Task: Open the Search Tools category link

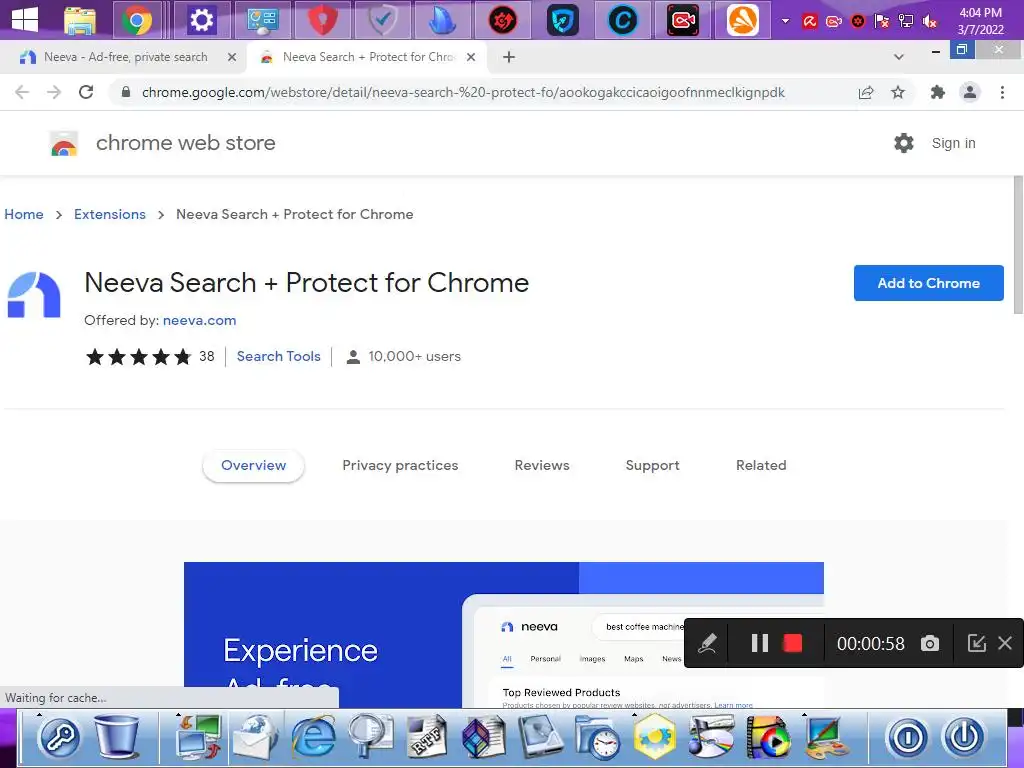Action: coord(279,357)
